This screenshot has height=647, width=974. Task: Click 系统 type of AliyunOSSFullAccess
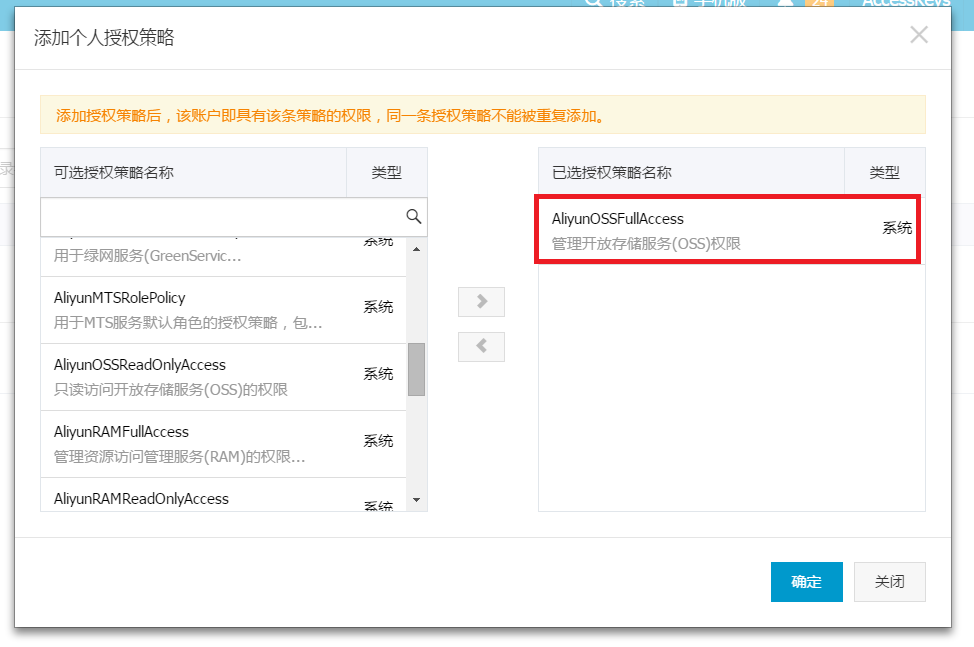[897, 228]
